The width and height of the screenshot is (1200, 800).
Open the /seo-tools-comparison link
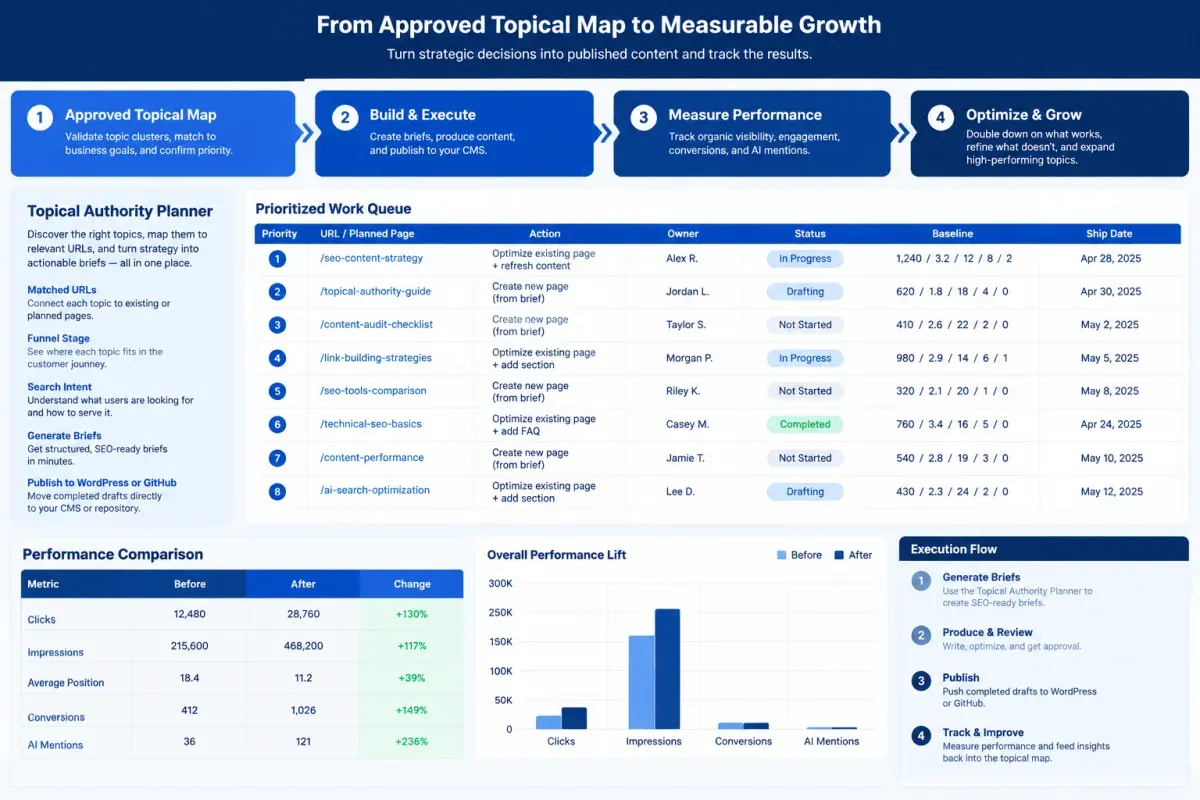coord(373,391)
